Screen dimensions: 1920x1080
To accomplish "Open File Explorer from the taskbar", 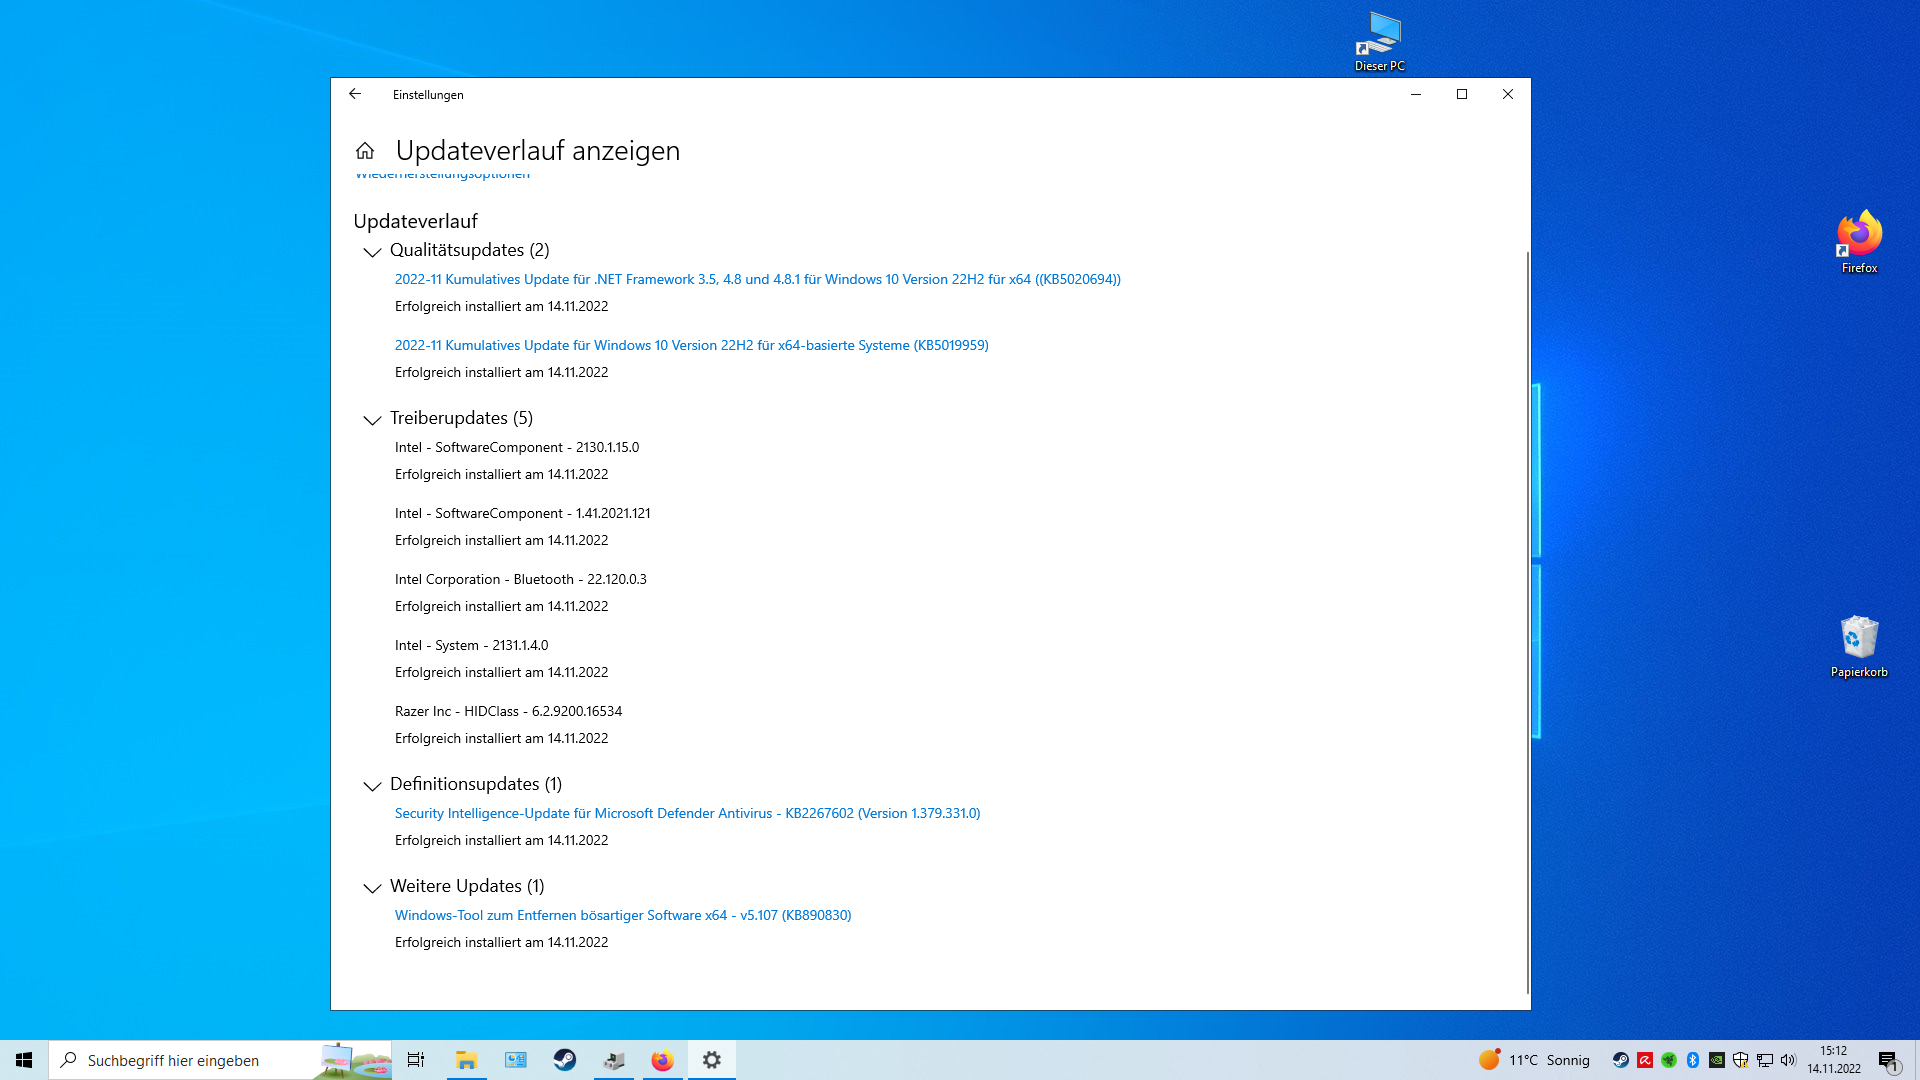I will [x=466, y=1060].
